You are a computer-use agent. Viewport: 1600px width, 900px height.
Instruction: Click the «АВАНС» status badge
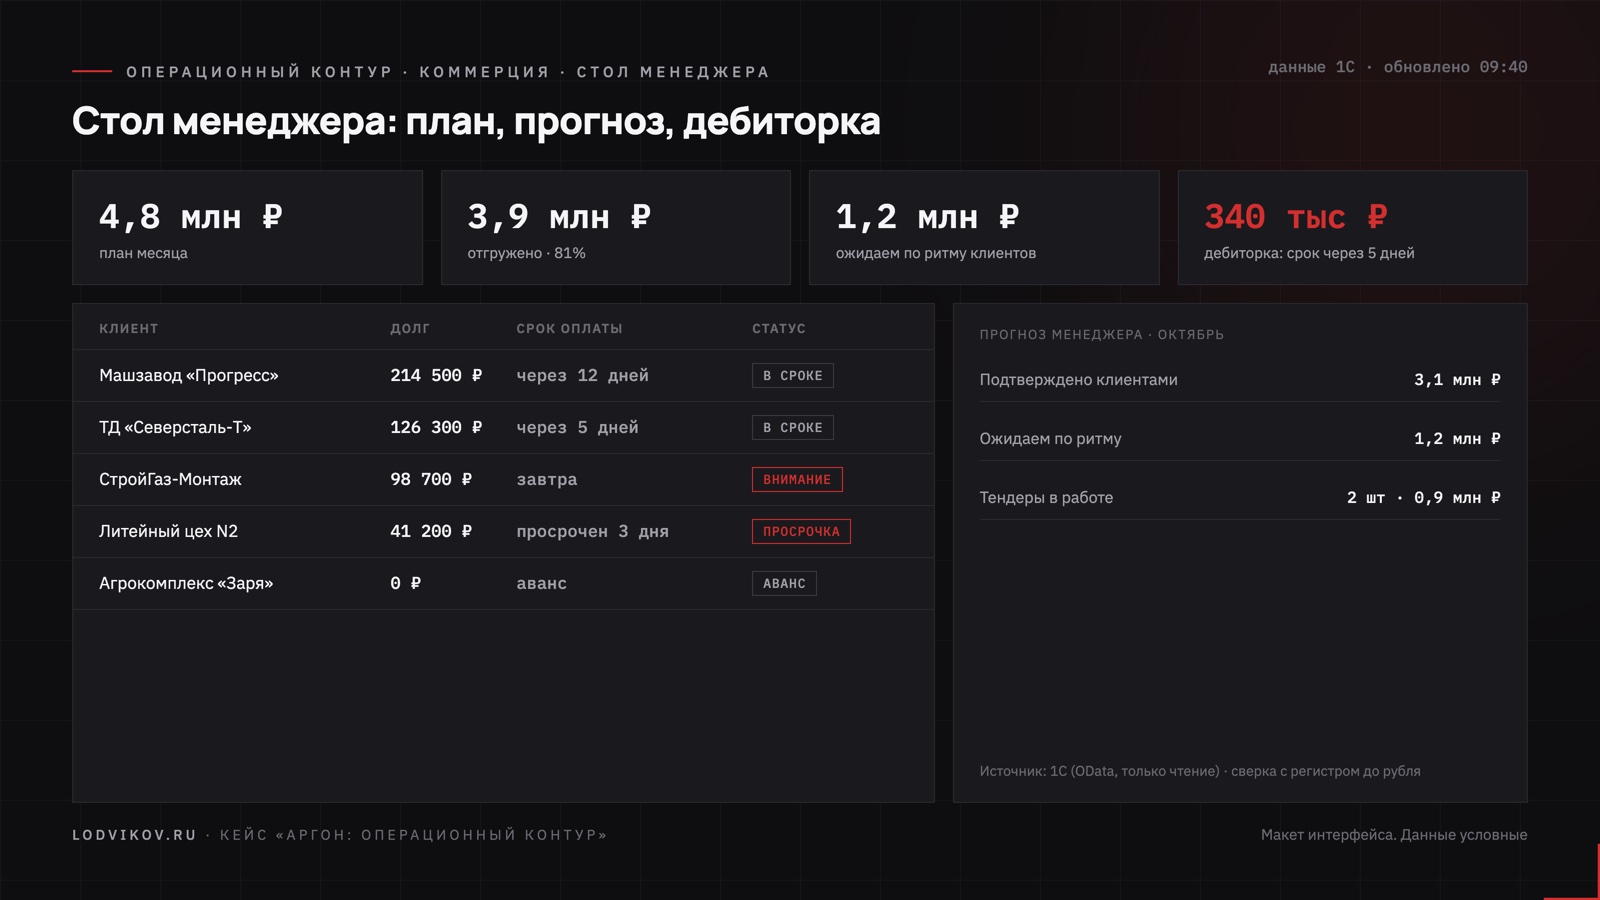coord(784,583)
